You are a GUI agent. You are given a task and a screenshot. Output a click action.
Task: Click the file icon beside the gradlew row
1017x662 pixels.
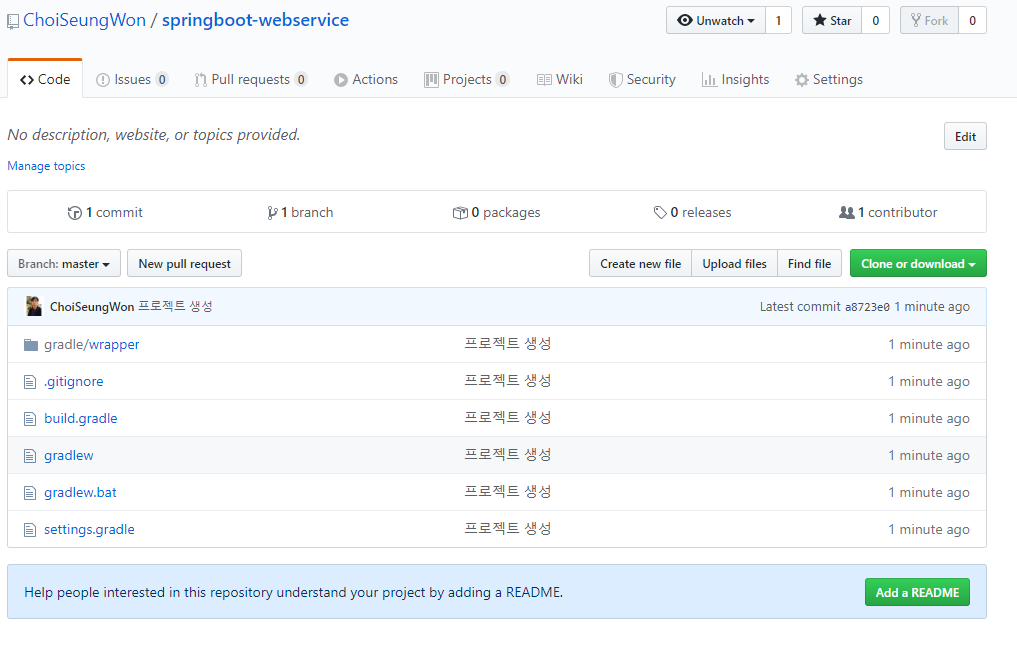(30, 456)
